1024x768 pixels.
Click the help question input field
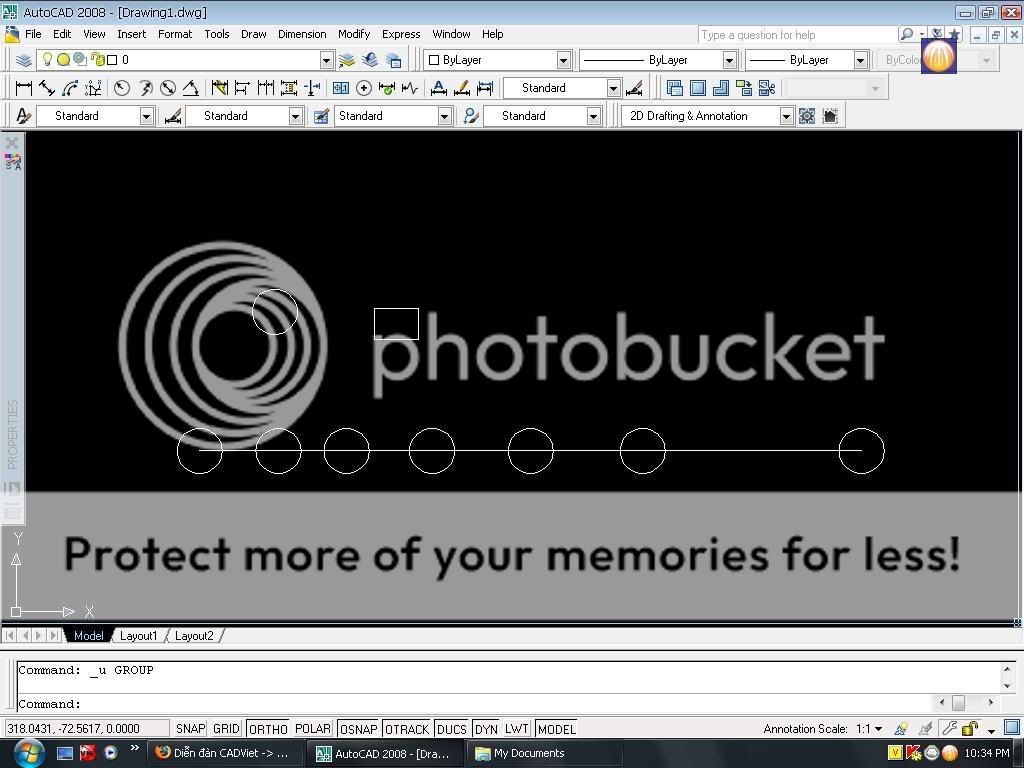[x=796, y=35]
